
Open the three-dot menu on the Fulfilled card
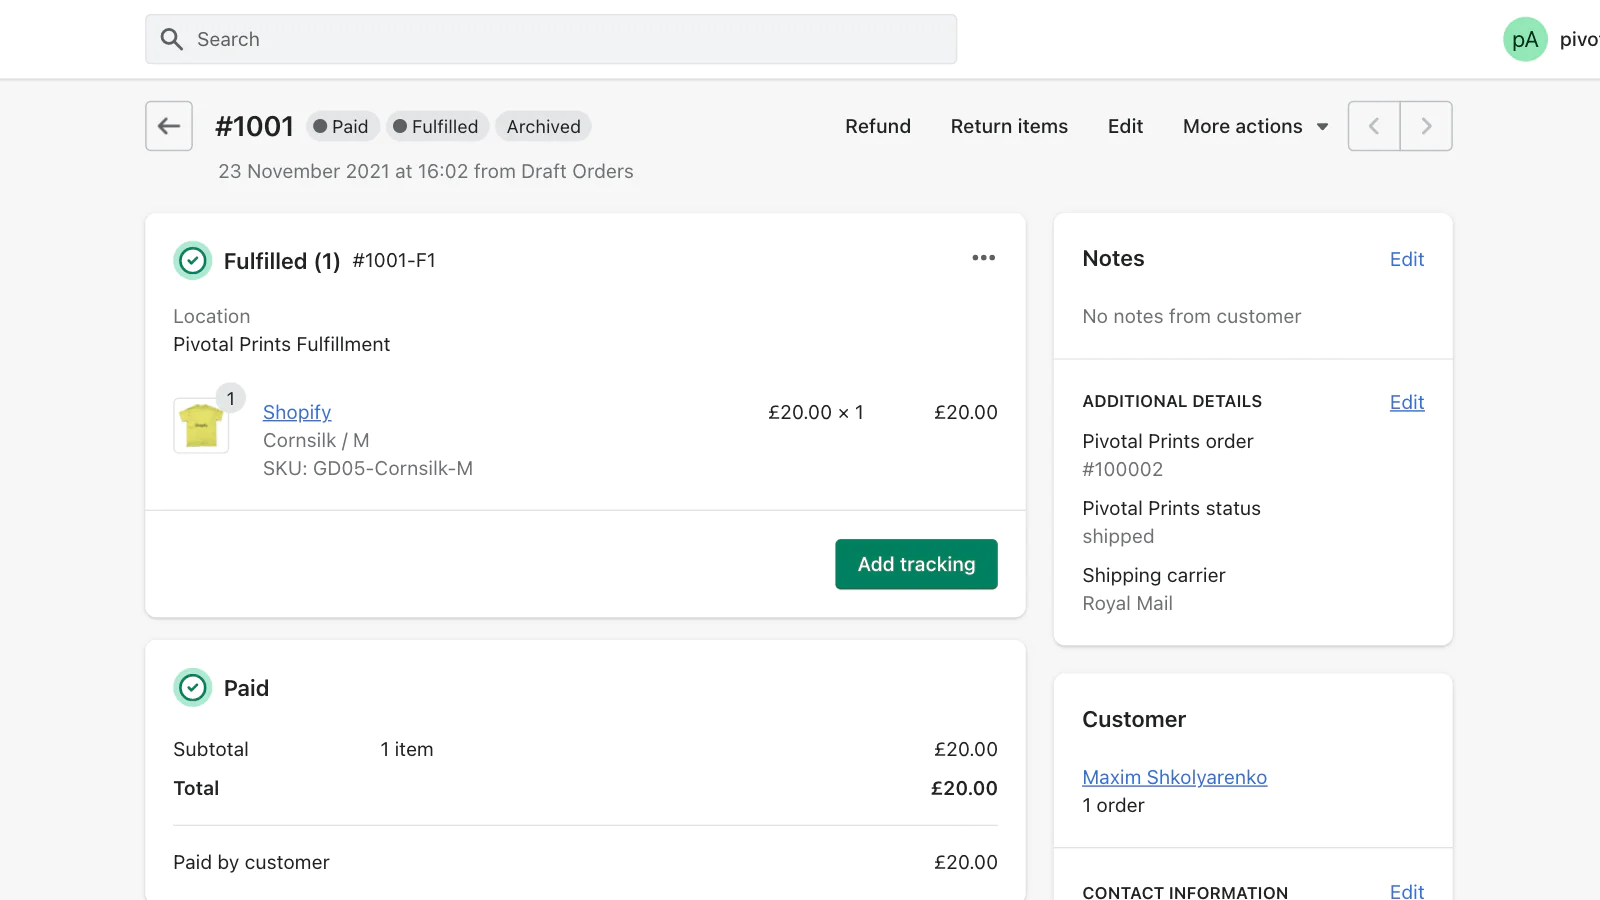983,258
